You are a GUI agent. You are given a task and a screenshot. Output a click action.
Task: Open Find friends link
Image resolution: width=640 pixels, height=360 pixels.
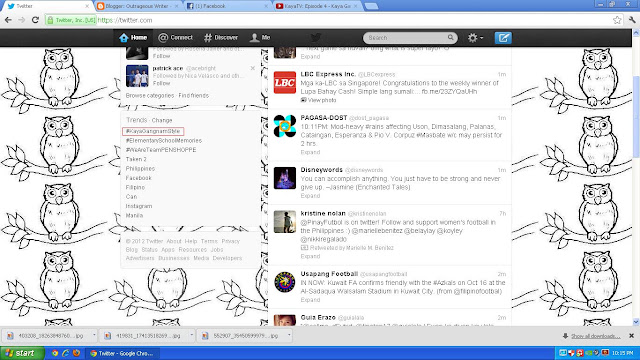coord(193,96)
